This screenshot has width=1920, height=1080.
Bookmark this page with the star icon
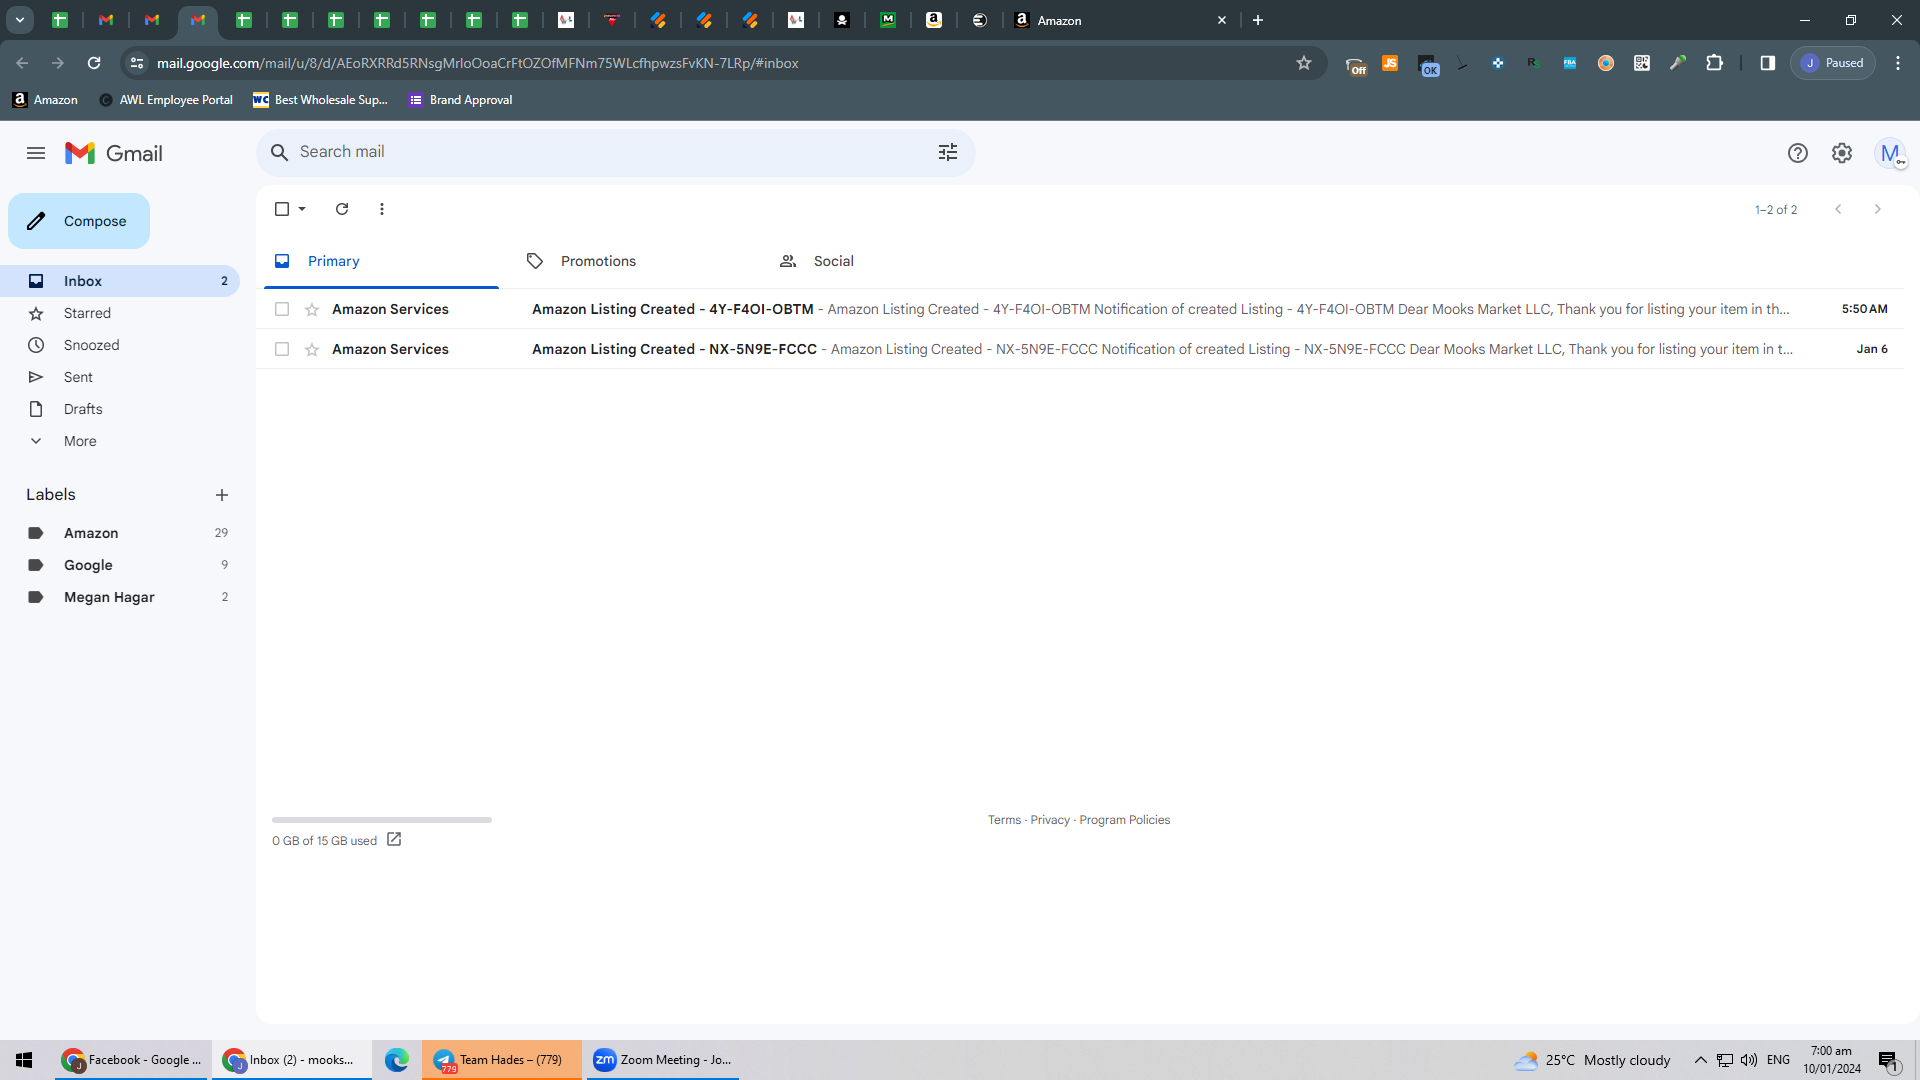point(1304,63)
